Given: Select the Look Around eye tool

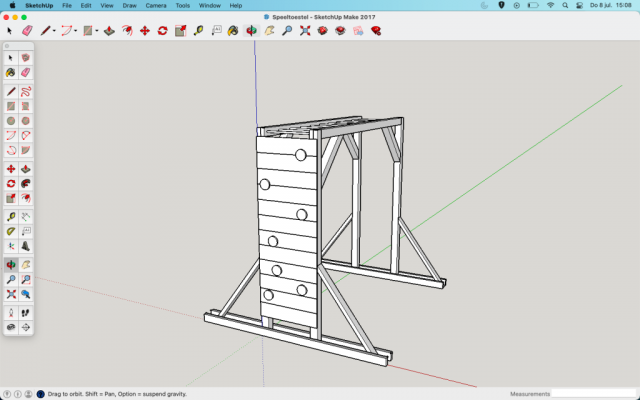Looking at the screenshot, I should pyautogui.click(x=11, y=327).
